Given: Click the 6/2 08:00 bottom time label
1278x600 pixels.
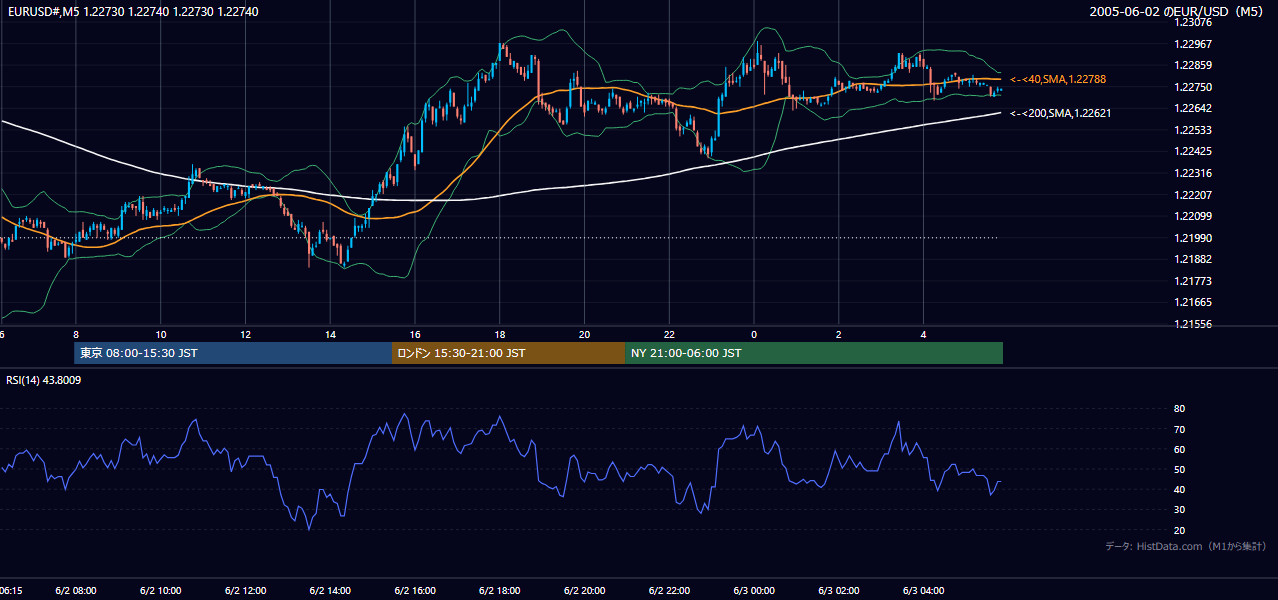Looking at the screenshot, I should click(x=75, y=591).
